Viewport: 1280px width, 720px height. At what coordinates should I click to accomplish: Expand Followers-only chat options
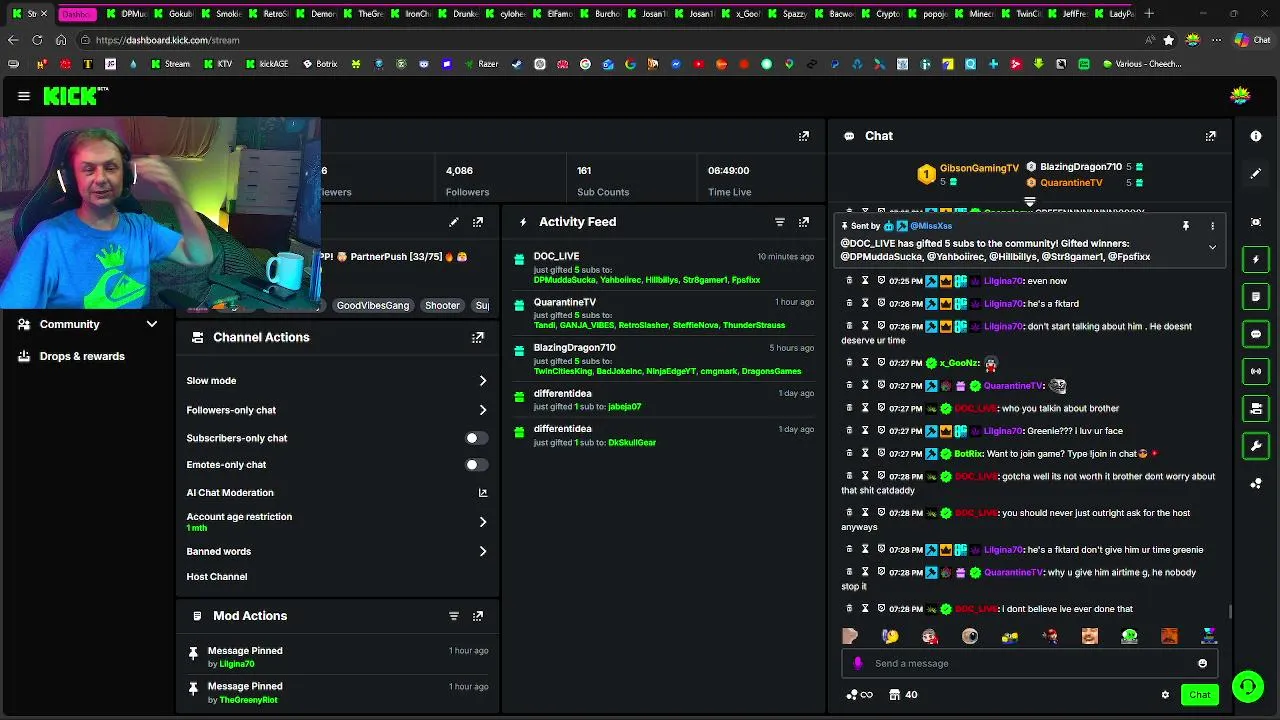click(483, 410)
